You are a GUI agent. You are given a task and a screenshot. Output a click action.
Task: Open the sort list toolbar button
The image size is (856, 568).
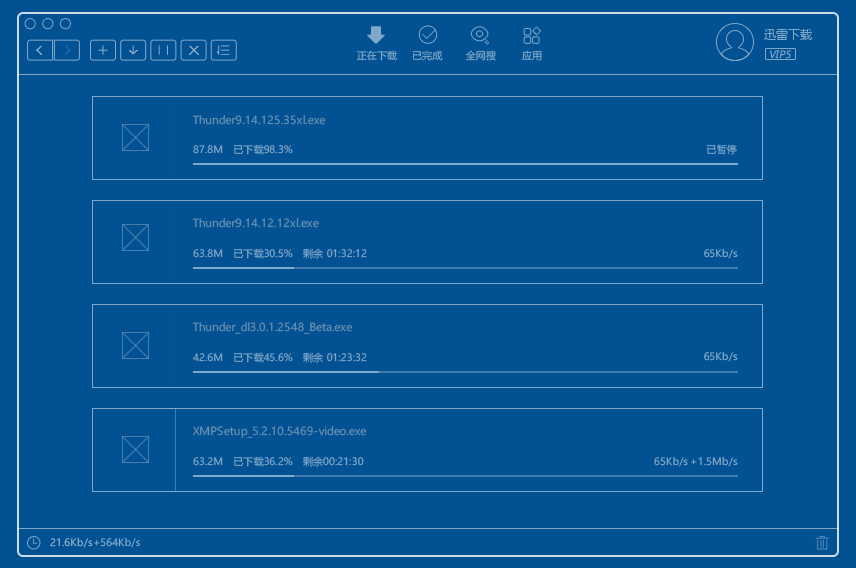point(224,50)
